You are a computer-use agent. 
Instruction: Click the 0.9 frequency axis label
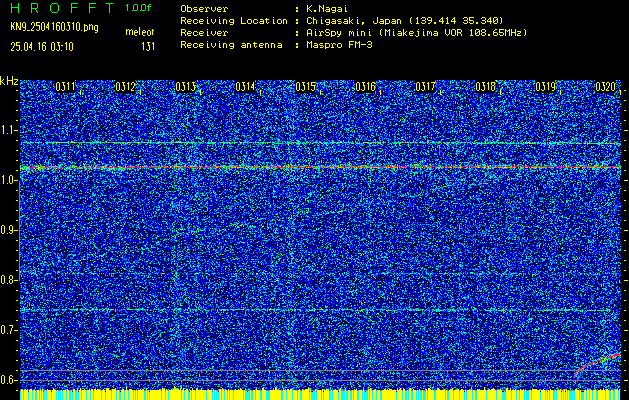tap(8, 230)
